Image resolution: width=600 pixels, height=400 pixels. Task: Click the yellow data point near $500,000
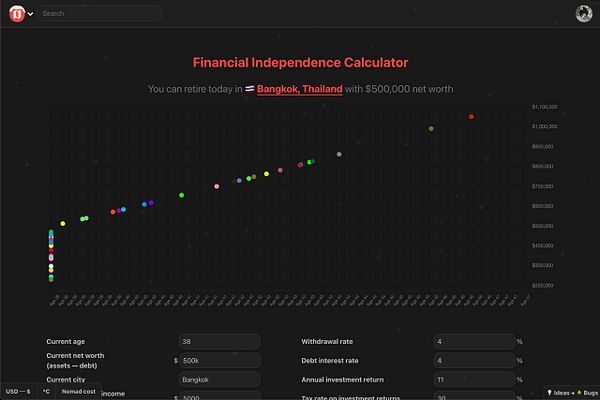(x=63, y=224)
